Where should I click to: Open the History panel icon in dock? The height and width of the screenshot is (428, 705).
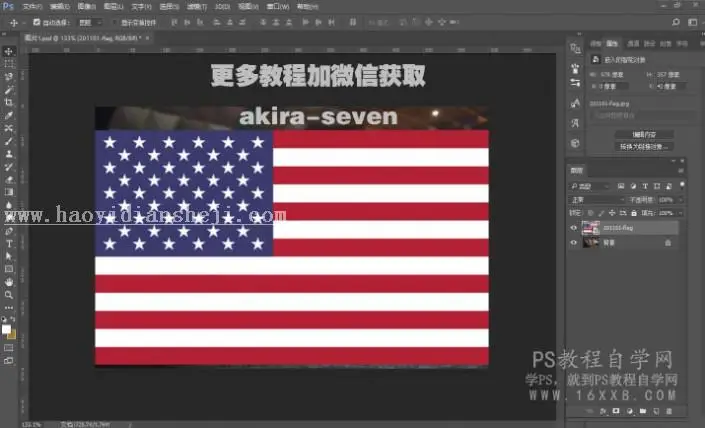pos(575,48)
